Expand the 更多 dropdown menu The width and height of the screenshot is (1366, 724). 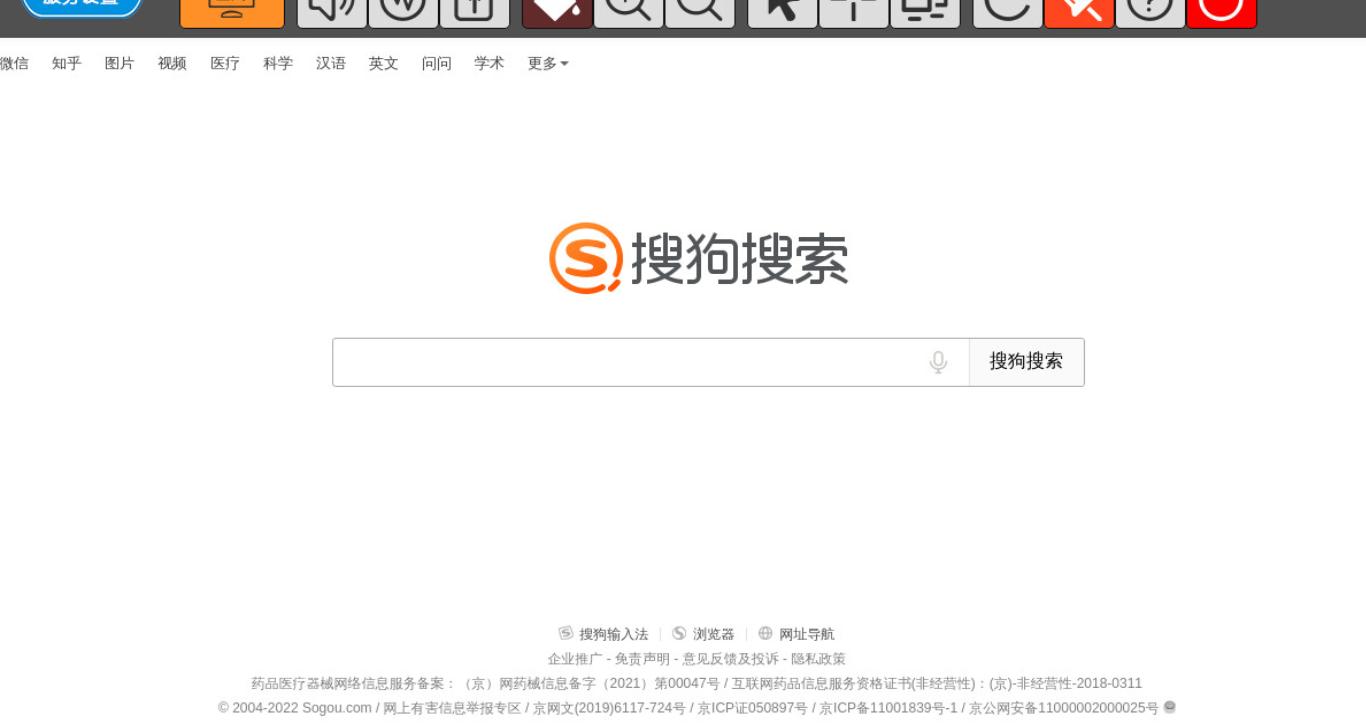tap(548, 63)
